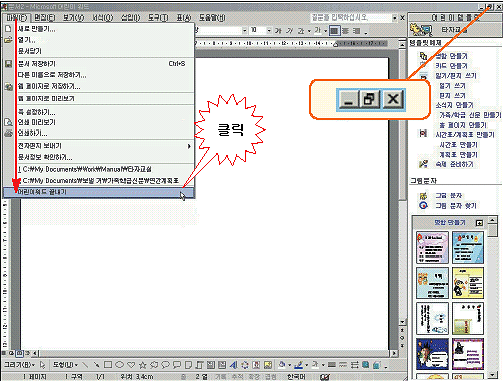503x381 pixels.
Task: Click the 그림 문자 찾기 link
Action: pos(456,205)
